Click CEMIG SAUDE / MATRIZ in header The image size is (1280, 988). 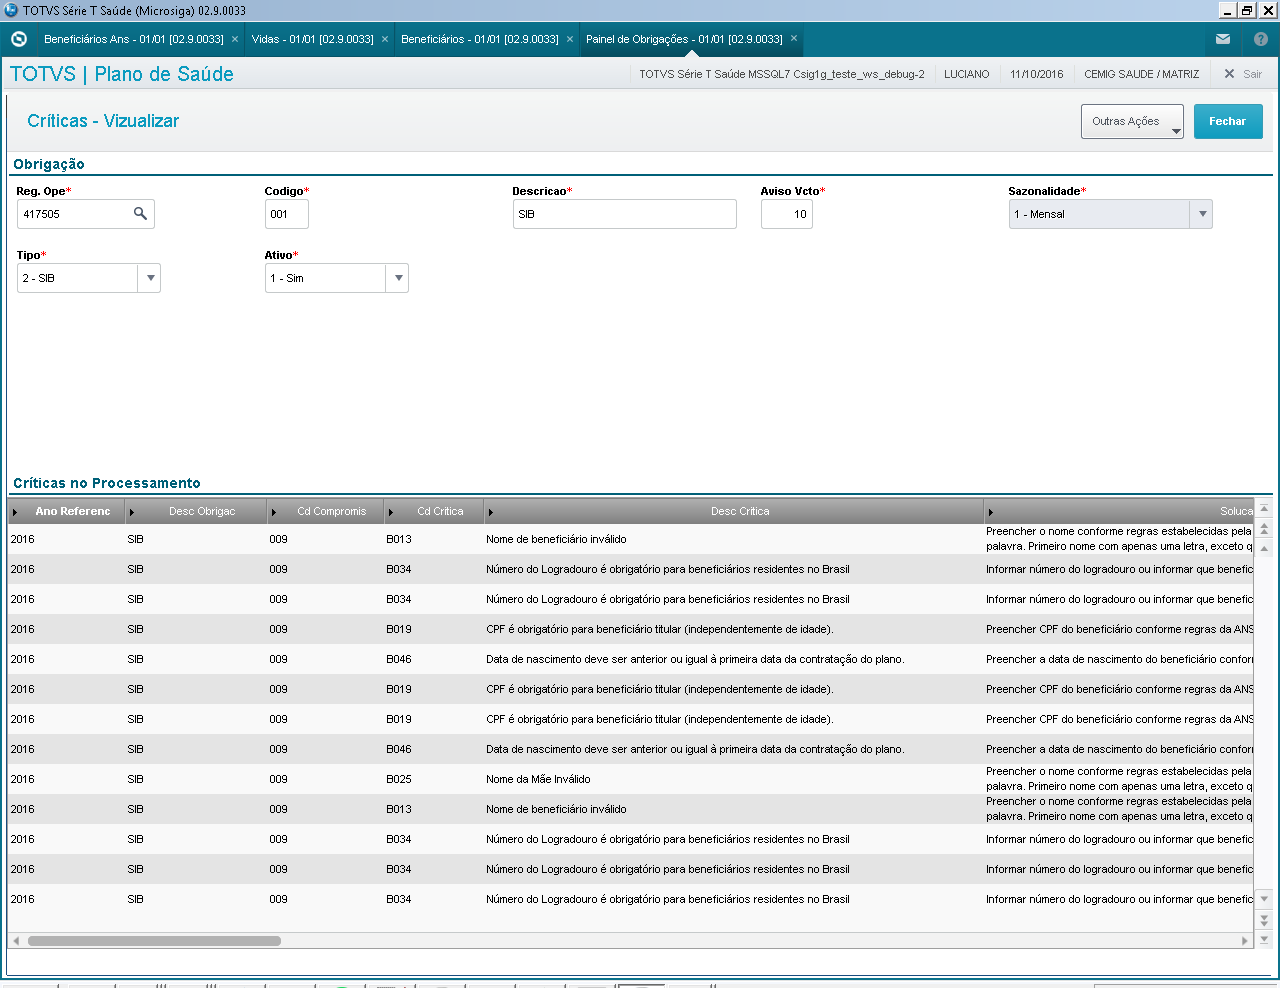click(x=1142, y=74)
